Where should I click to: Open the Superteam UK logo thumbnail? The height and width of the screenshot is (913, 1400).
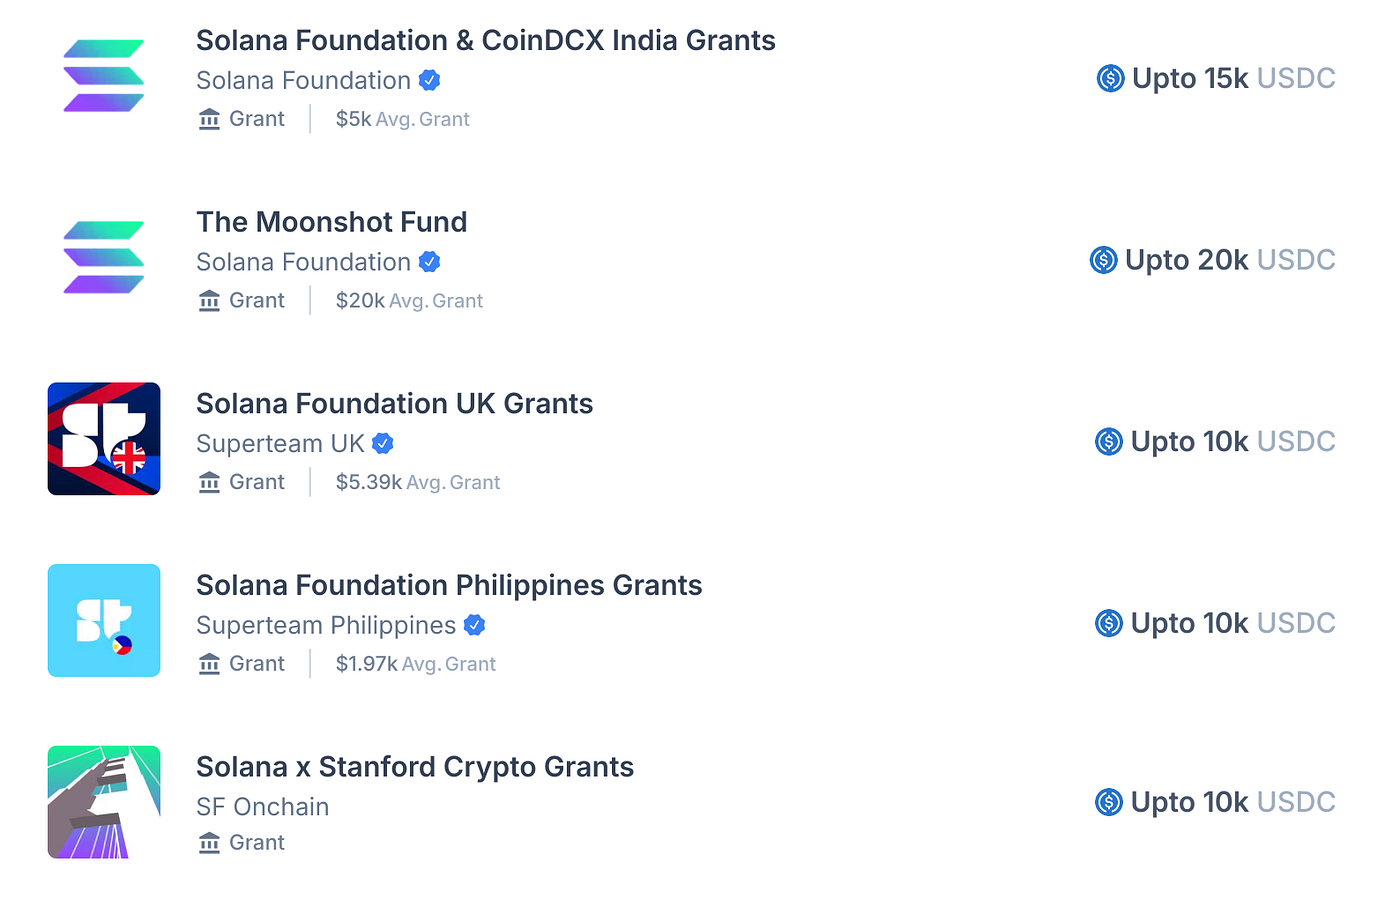(x=104, y=439)
